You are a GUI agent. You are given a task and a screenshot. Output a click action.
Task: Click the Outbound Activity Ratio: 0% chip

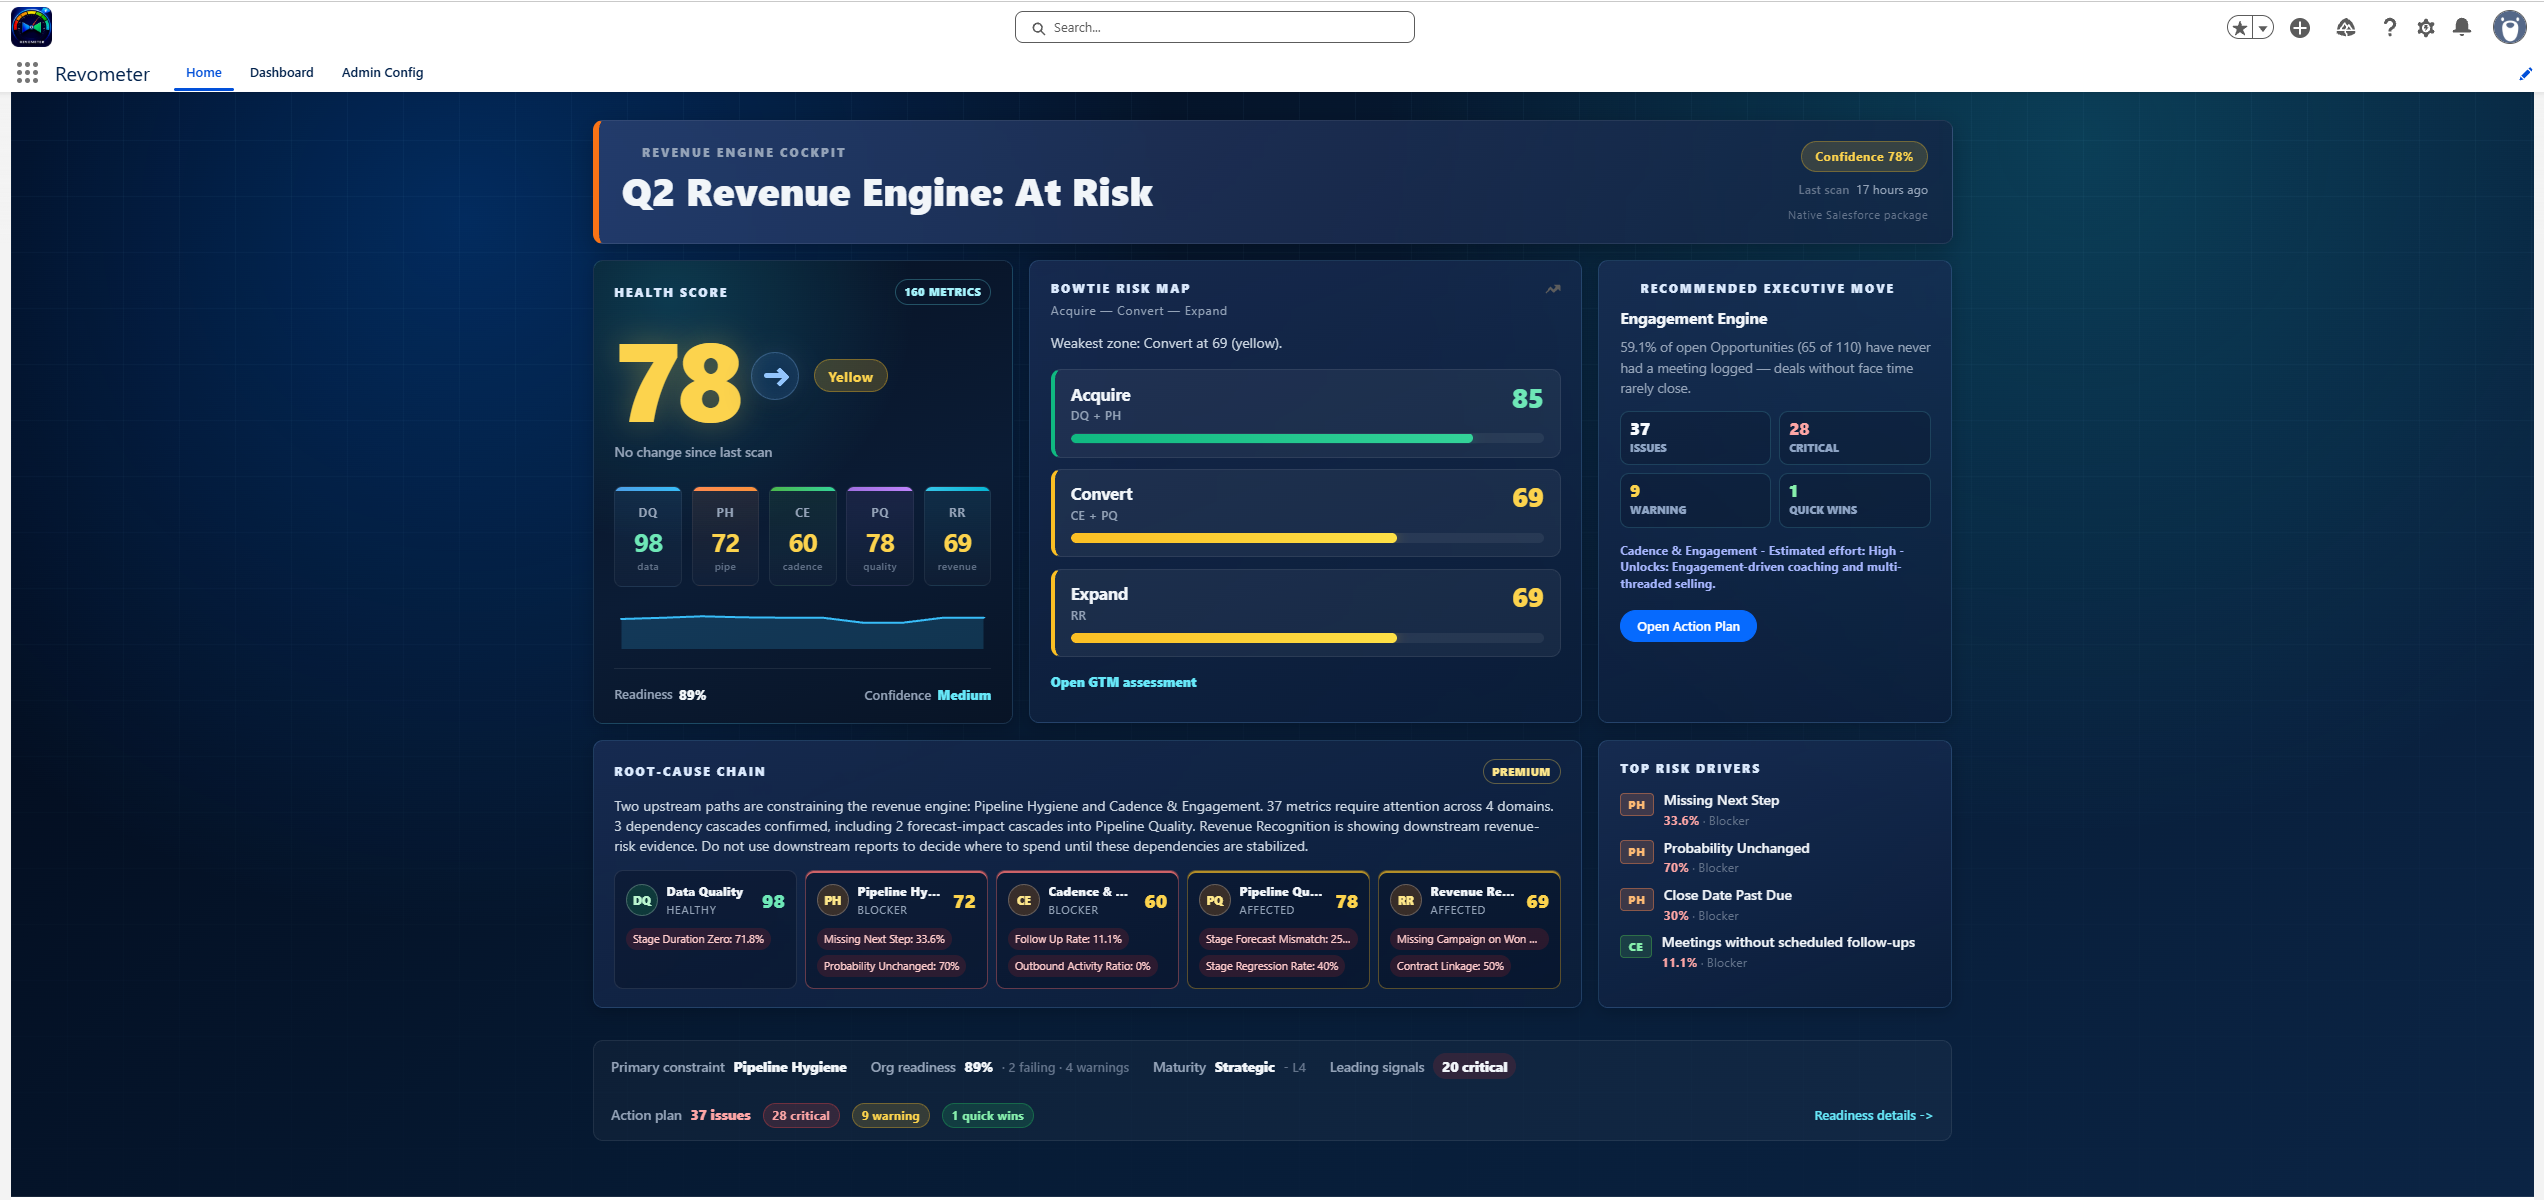(1082, 966)
